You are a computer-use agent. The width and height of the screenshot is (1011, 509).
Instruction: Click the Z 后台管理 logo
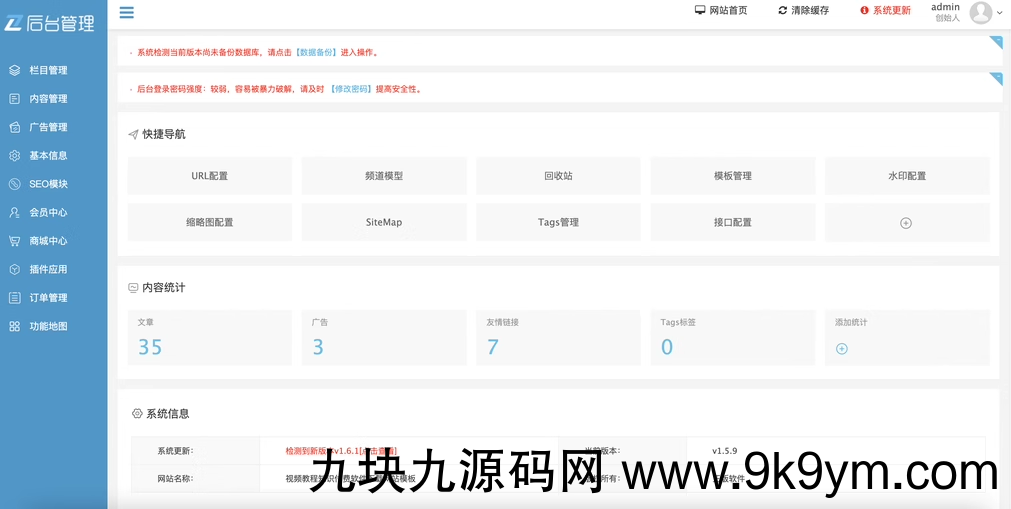tap(50, 23)
